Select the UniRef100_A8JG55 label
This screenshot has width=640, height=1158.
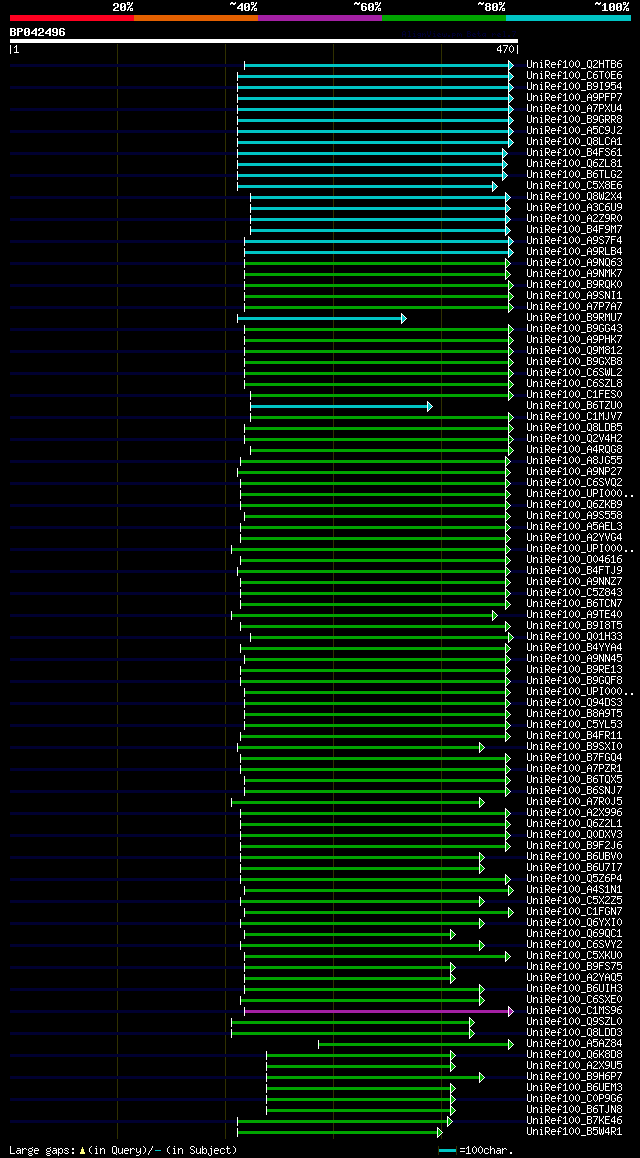pos(574,461)
